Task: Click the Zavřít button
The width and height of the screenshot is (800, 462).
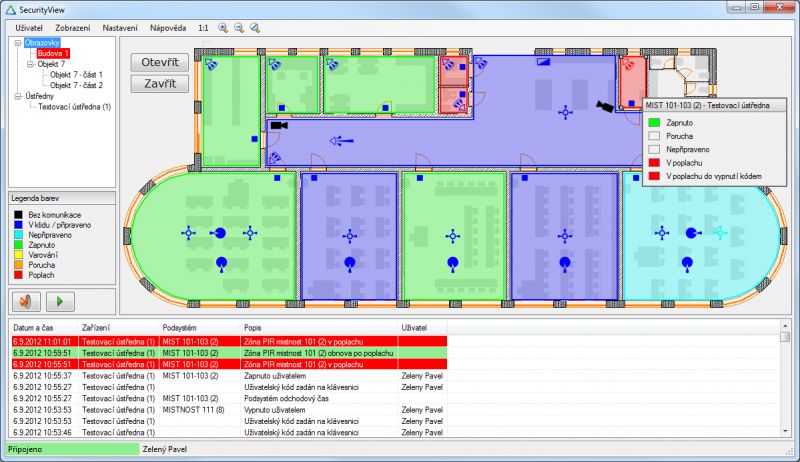Action: pyautogui.click(x=159, y=84)
